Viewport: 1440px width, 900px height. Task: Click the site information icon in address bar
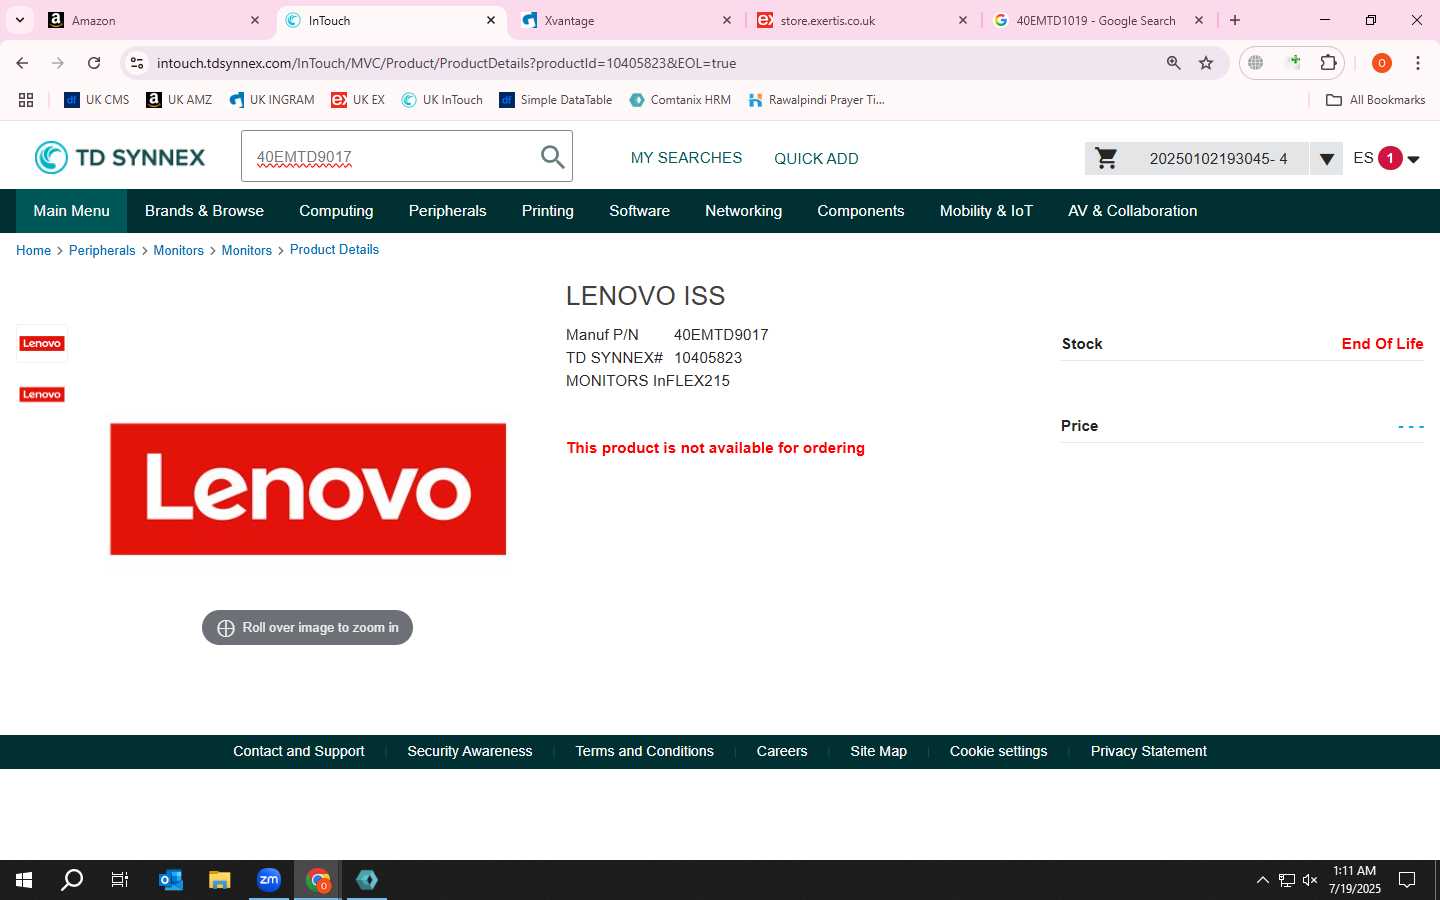coord(137,63)
